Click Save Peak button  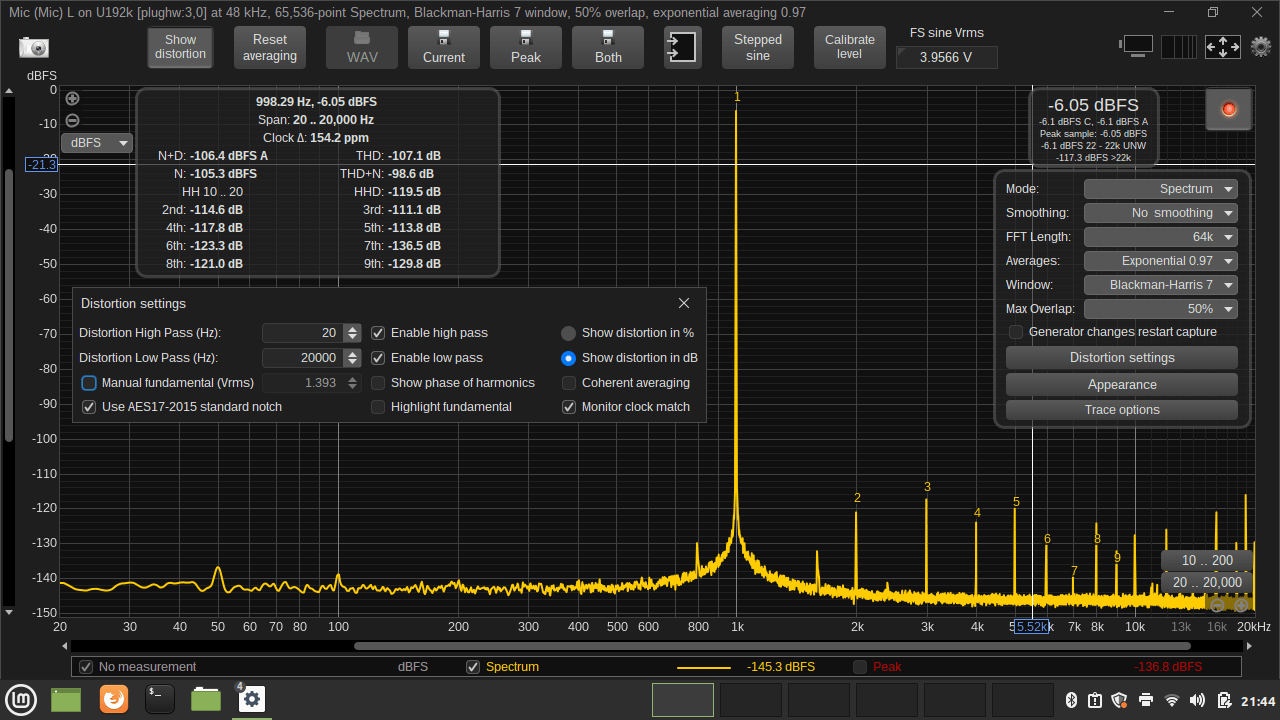coord(526,47)
